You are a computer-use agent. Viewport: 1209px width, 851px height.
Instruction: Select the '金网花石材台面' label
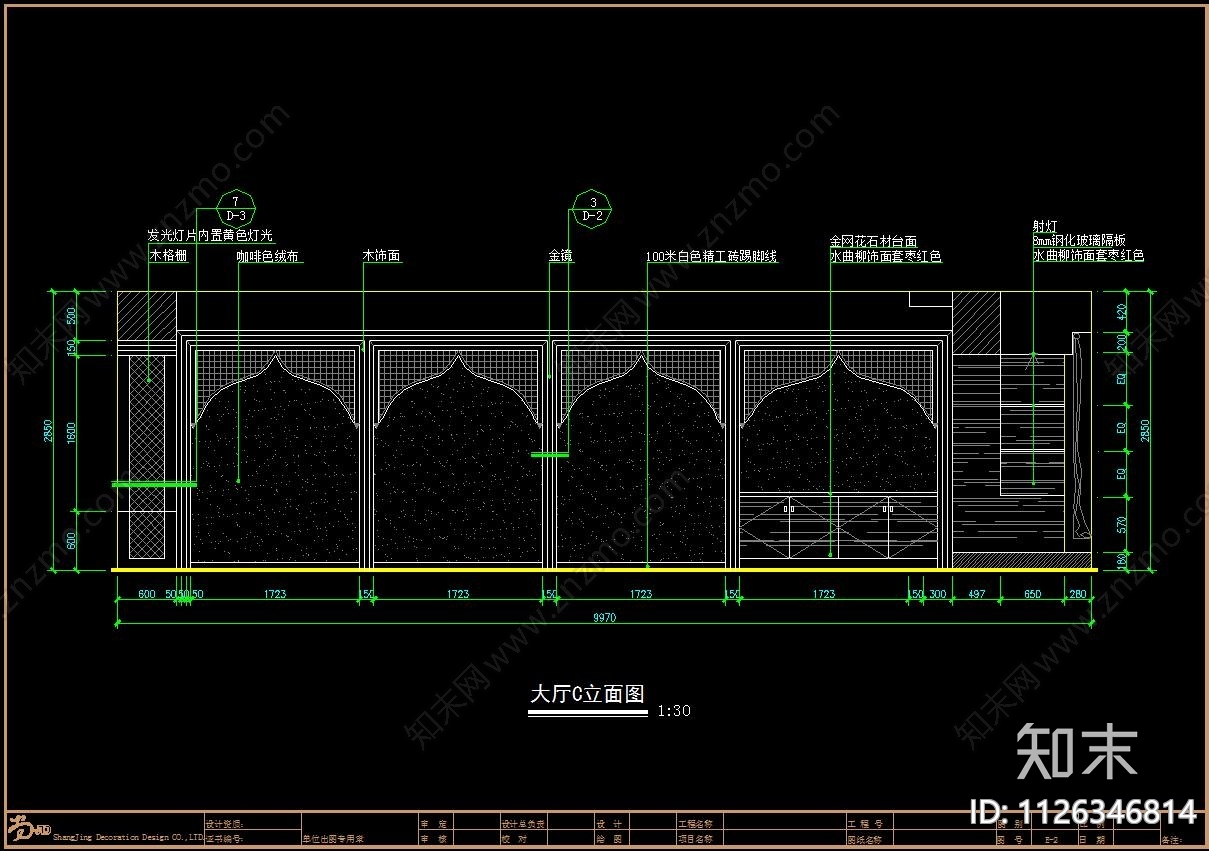coord(872,242)
